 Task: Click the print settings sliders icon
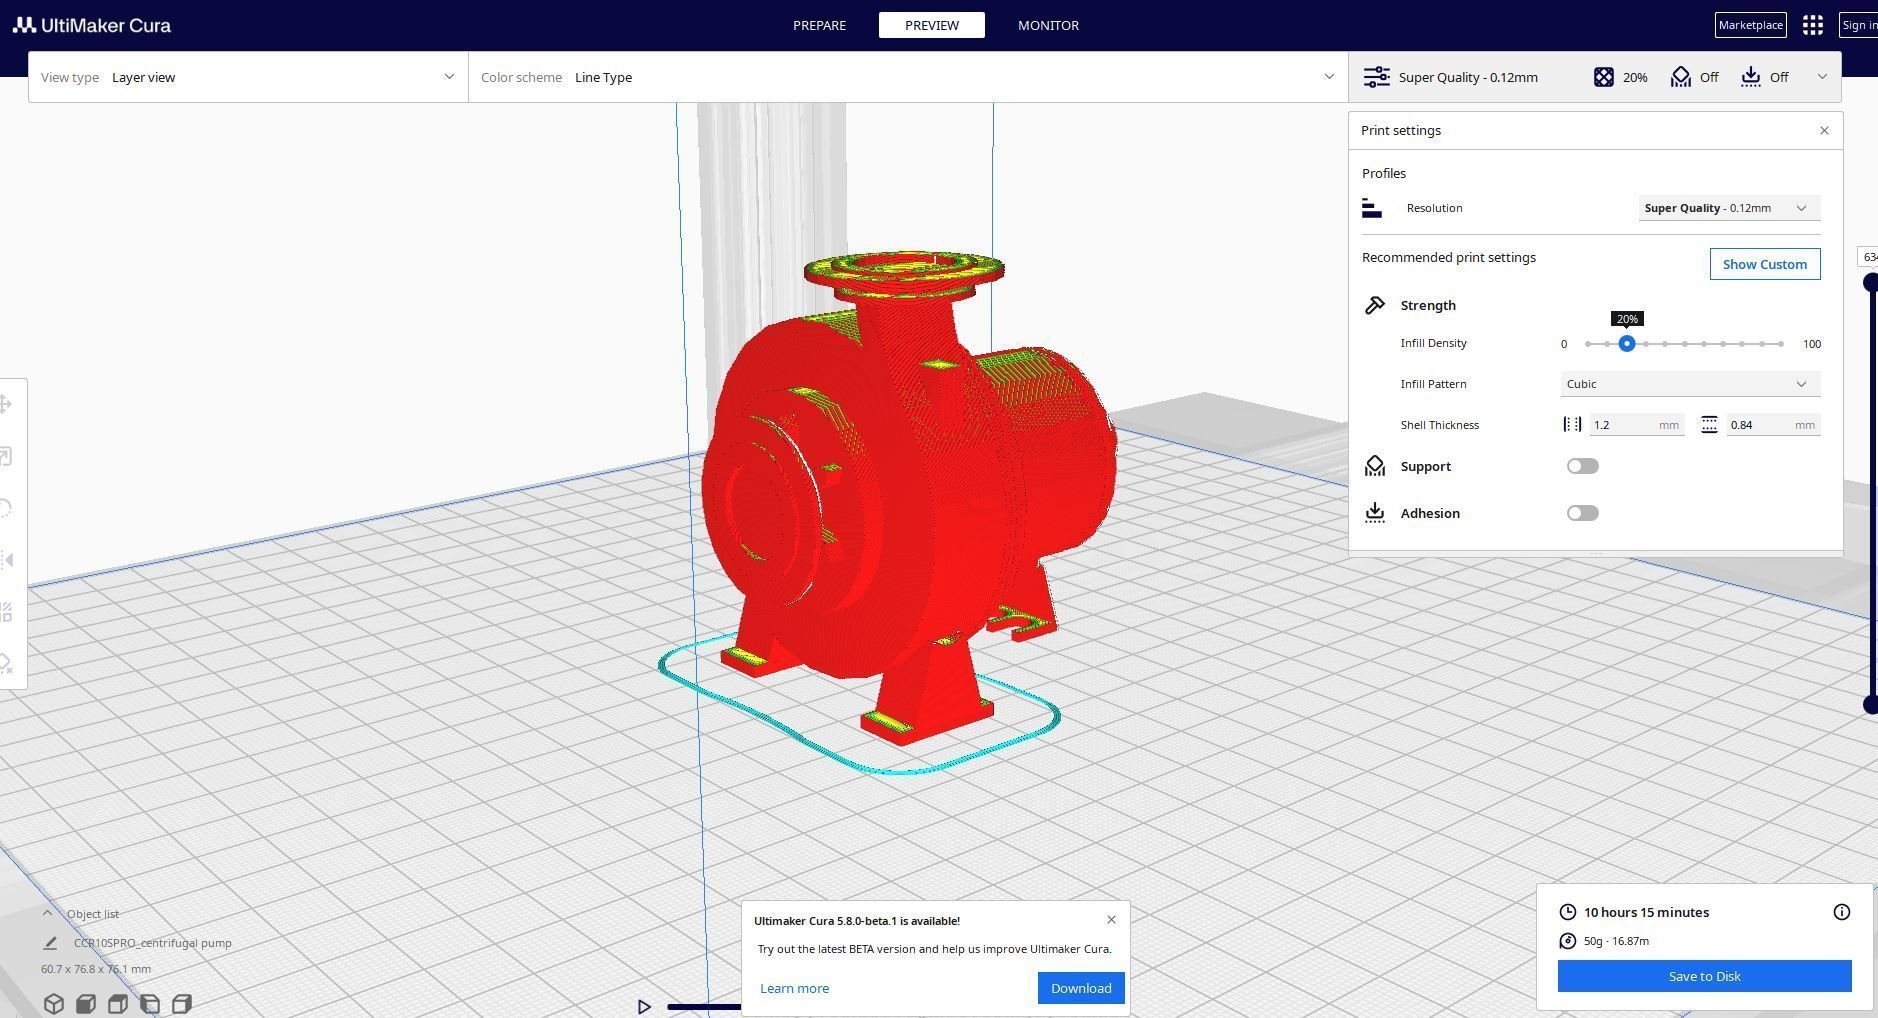point(1376,77)
